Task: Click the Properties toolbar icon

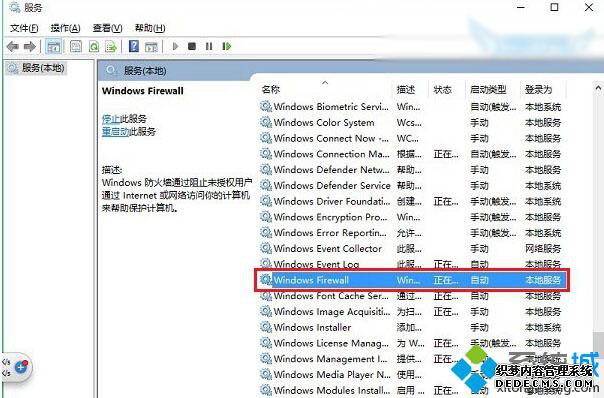Action: [x=76, y=47]
